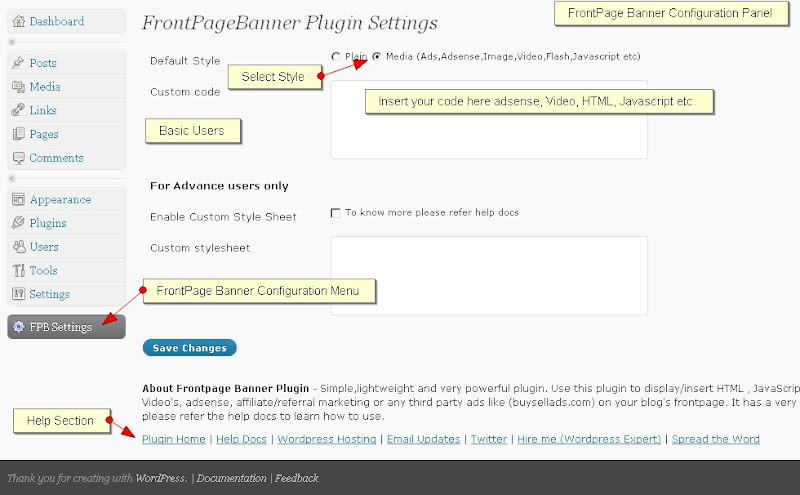The height and width of the screenshot is (495, 800).
Task: Click the Posts pushpin icon
Action: (x=18, y=62)
